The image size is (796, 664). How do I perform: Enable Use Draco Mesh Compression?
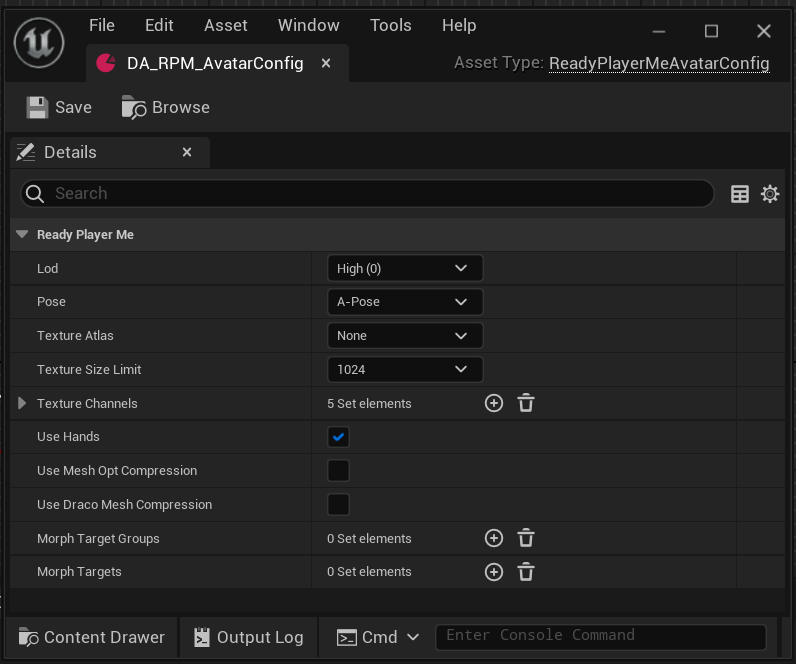(x=338, y=505)
